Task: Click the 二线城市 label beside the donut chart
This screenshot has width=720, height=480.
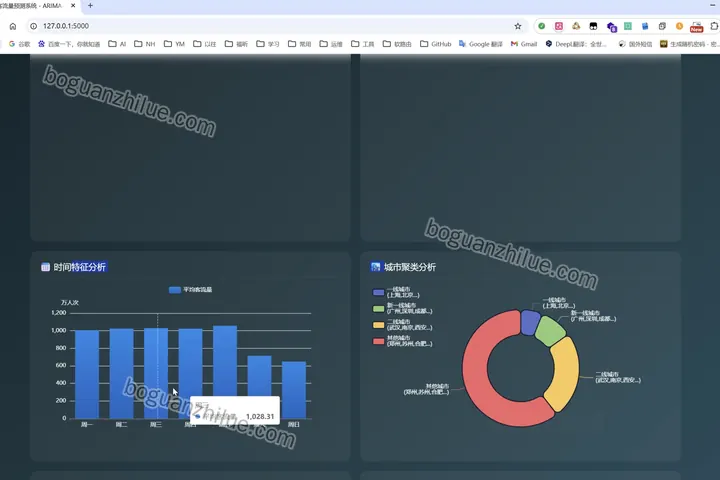Action: [x=618, y=377]
